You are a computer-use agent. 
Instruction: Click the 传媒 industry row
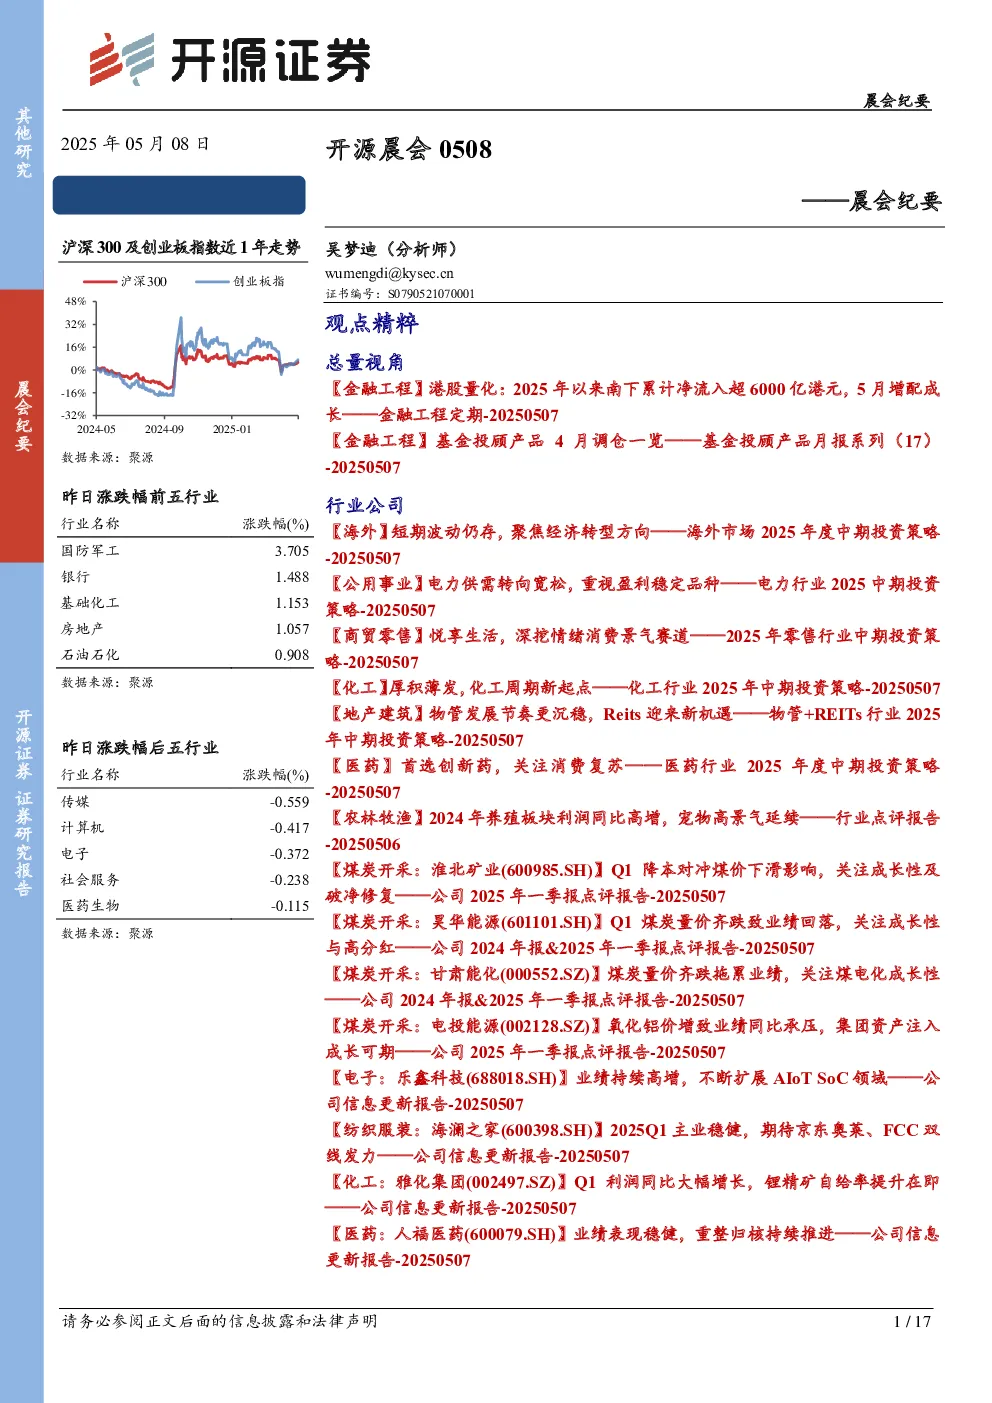tap(185, 802)
